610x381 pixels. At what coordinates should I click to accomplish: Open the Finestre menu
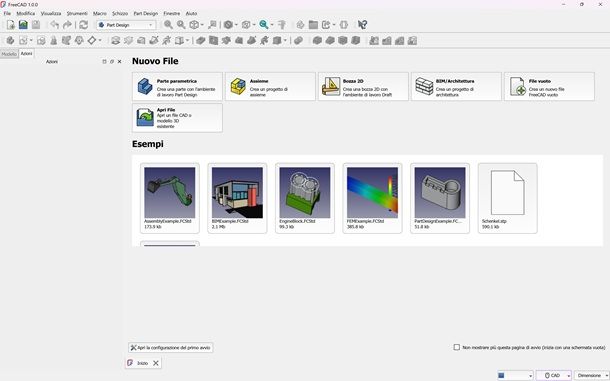pos(172,13)
